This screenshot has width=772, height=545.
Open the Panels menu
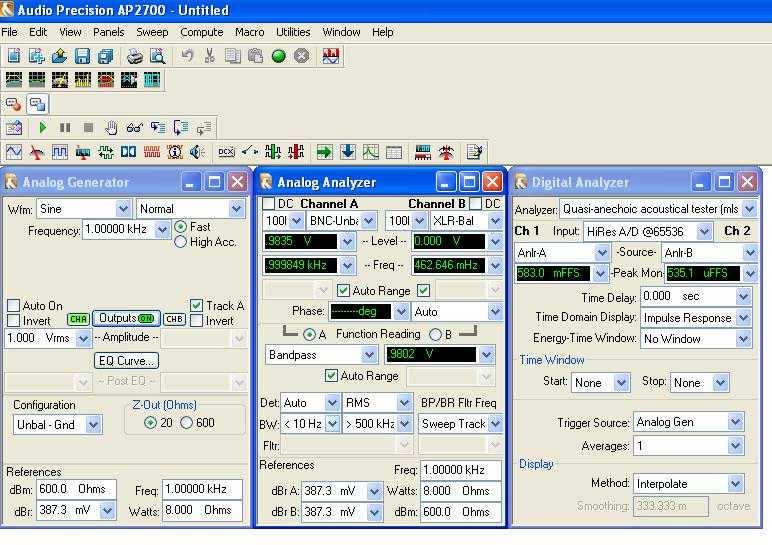click(108, 32)
